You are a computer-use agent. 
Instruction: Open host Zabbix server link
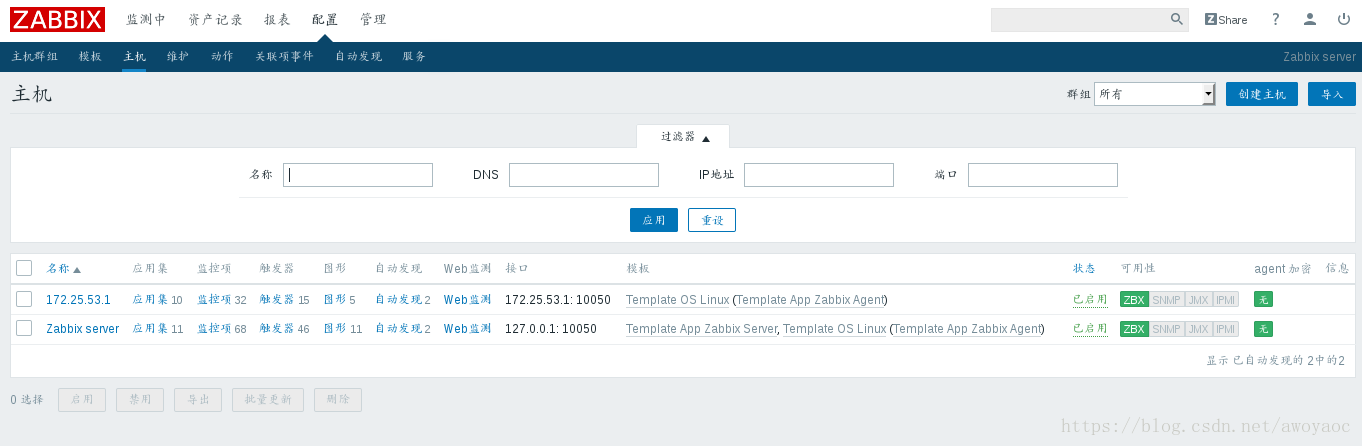pyautogui.click(x=82, y=329)
